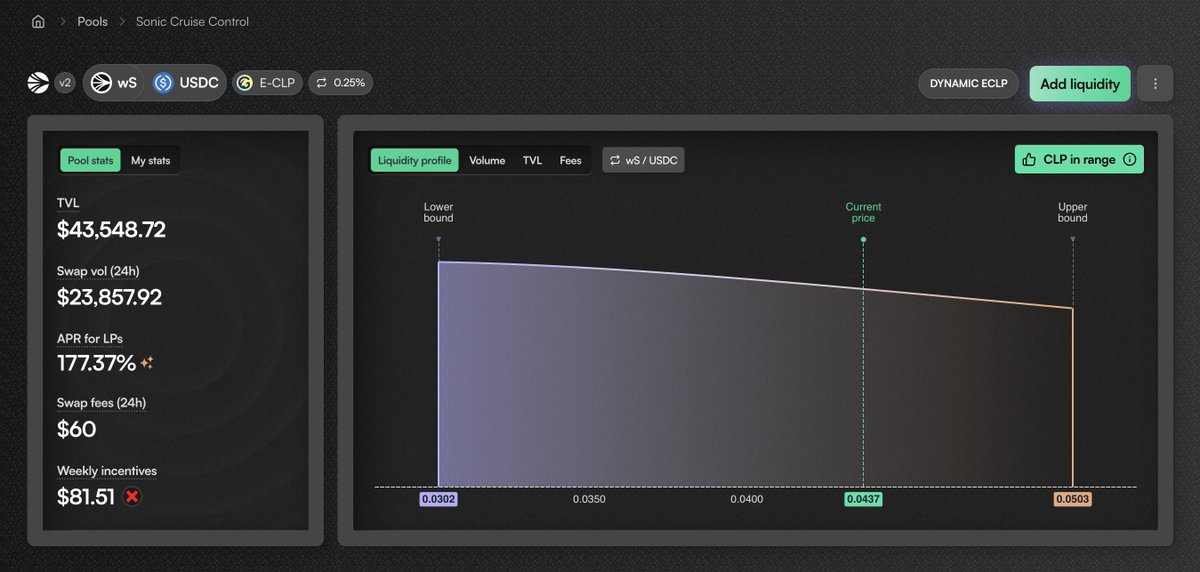Click the Upper bound chart marker

[x=1073, y=213]
